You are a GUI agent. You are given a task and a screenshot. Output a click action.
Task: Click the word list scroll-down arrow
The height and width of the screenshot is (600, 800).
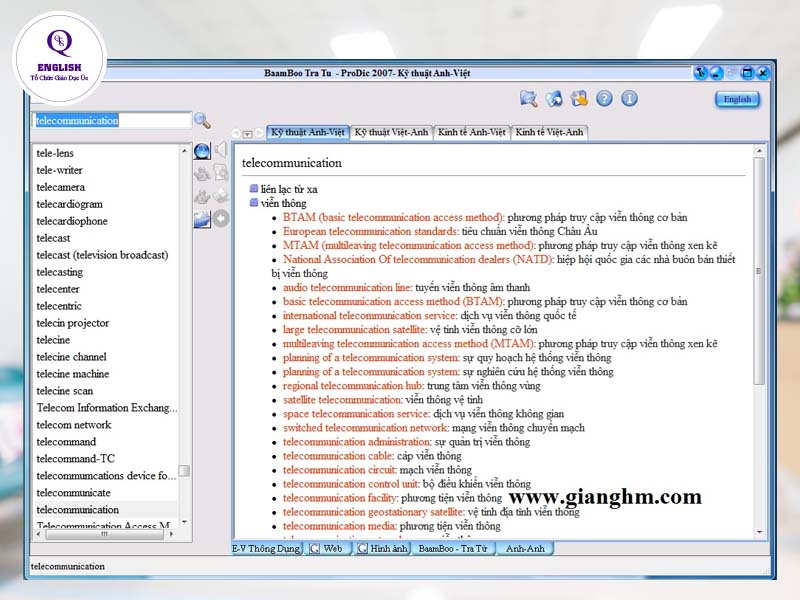point(184,521)
